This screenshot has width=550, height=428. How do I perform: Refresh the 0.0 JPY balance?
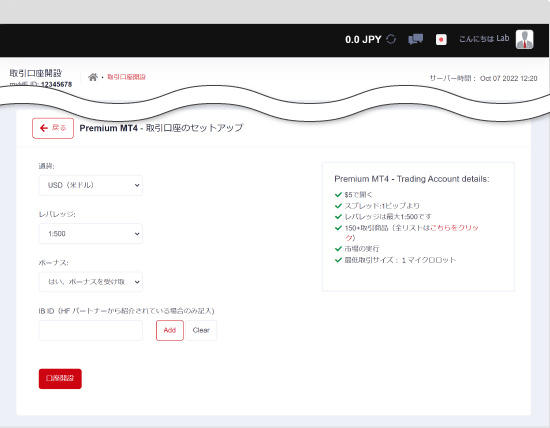point(391,39)
